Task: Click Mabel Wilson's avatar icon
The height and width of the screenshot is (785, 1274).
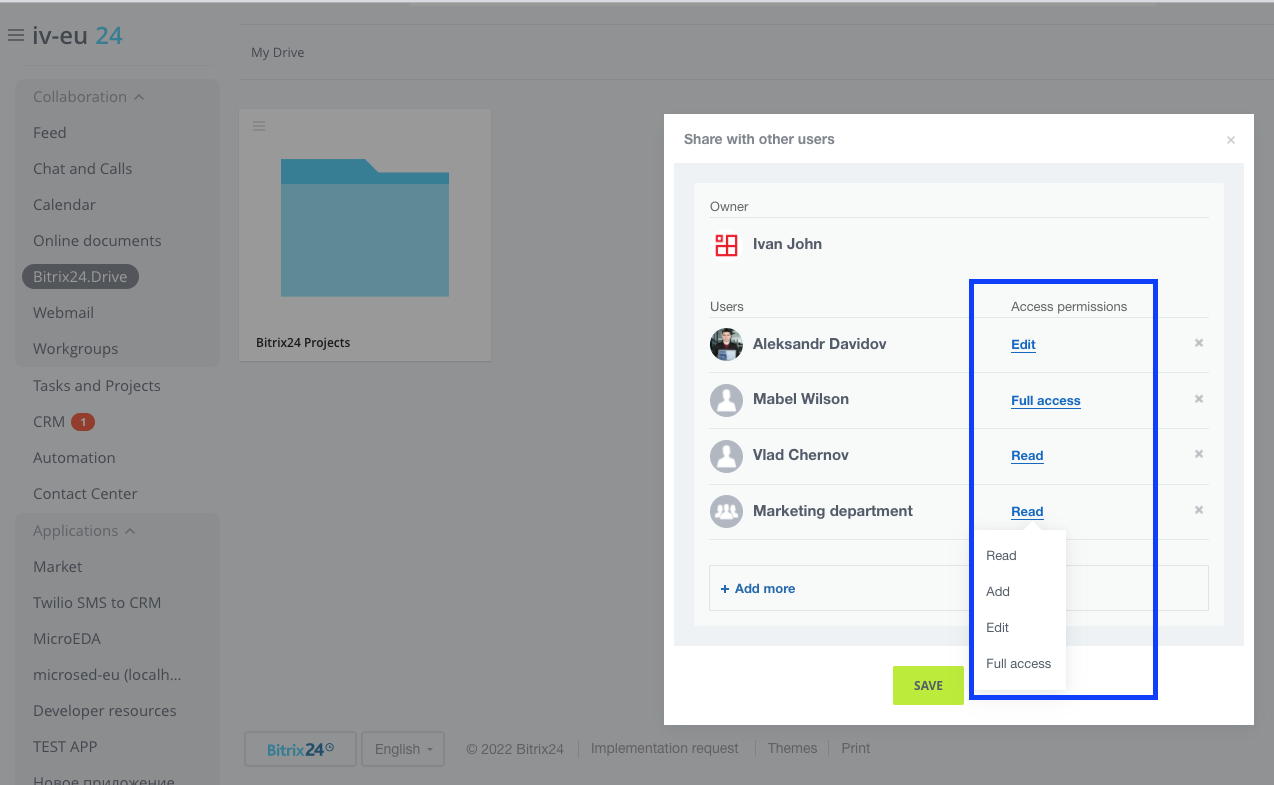Action: pos(726,400)
